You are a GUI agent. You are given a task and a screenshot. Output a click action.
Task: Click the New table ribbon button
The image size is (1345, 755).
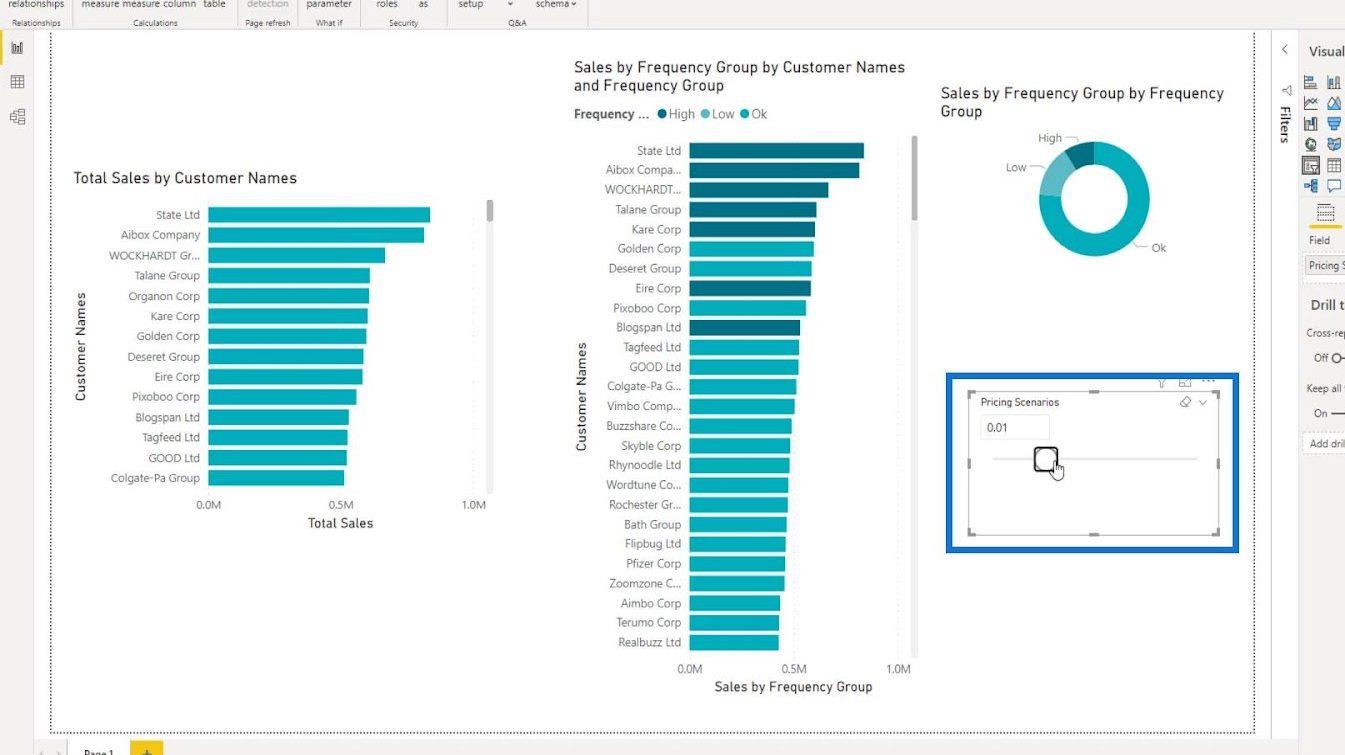(214, 5)
